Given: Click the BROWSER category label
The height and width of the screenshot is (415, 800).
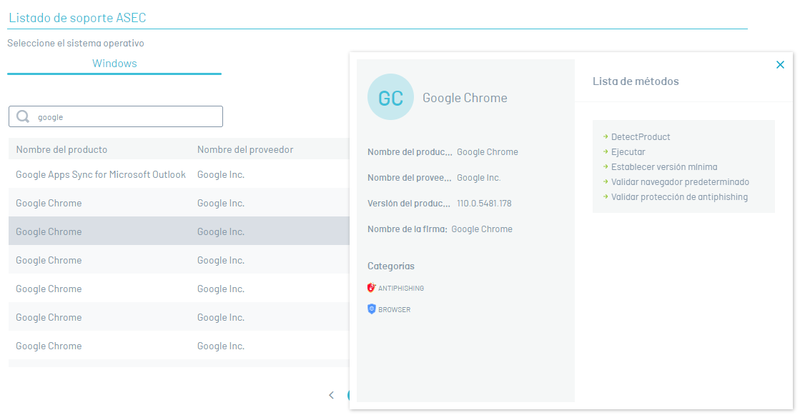Looking at the screenshot, I should tap(394, 309).
